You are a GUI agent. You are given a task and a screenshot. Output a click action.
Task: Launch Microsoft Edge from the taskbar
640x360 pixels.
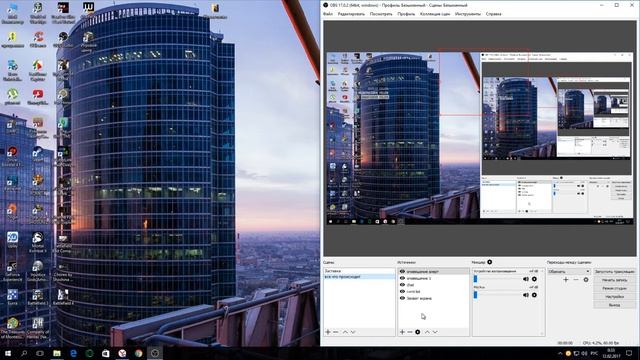point(73,353)
